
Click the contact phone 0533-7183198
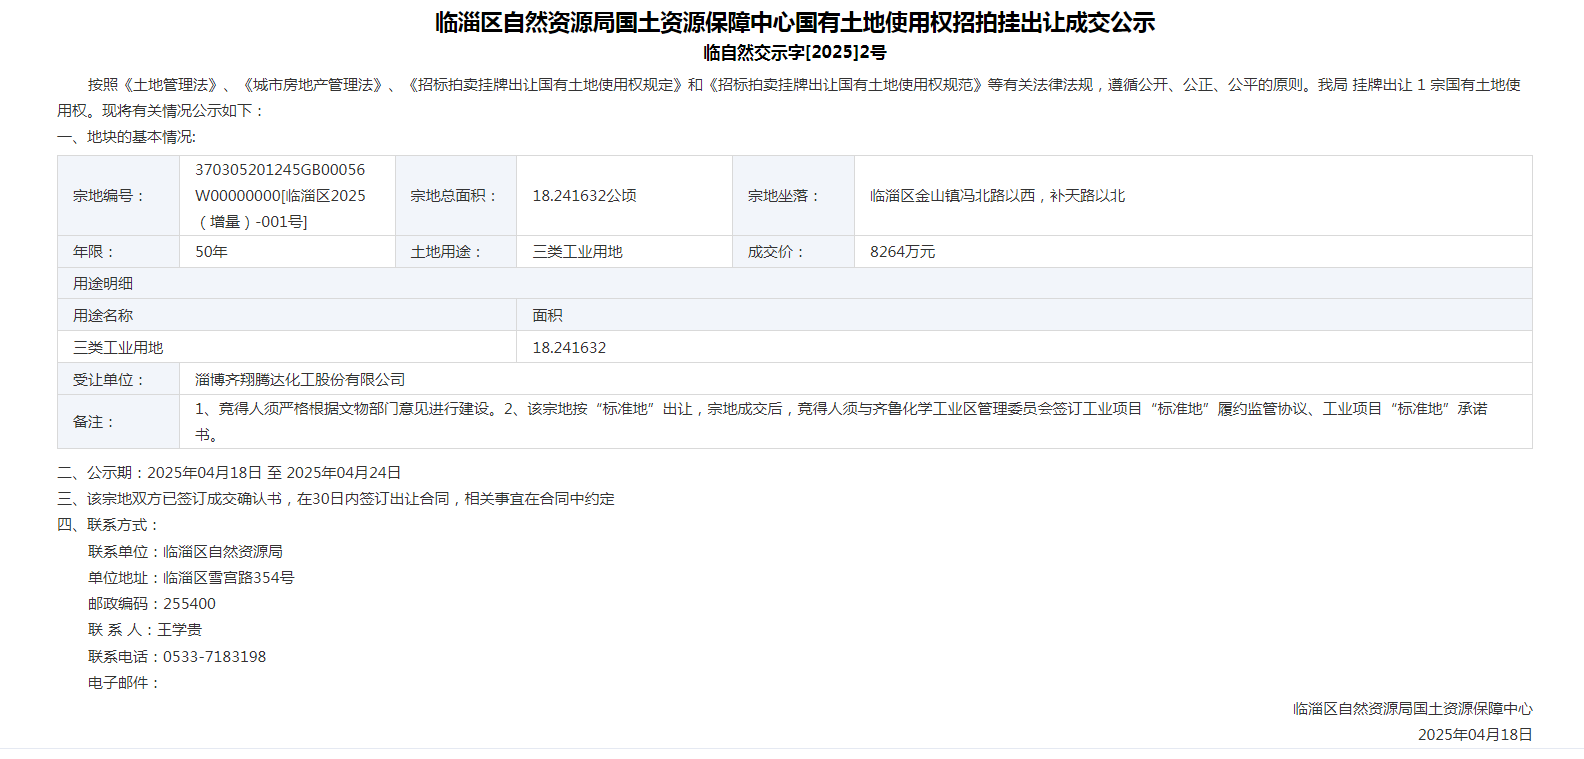(214, 657)
